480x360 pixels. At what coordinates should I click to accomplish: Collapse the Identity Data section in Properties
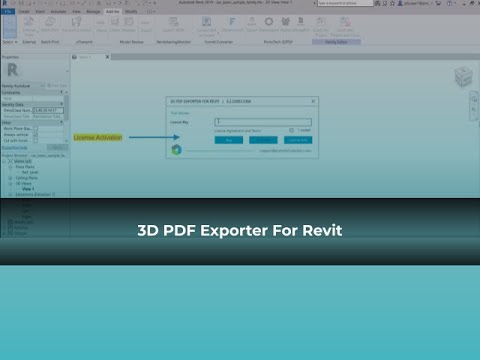click(61, 104)
